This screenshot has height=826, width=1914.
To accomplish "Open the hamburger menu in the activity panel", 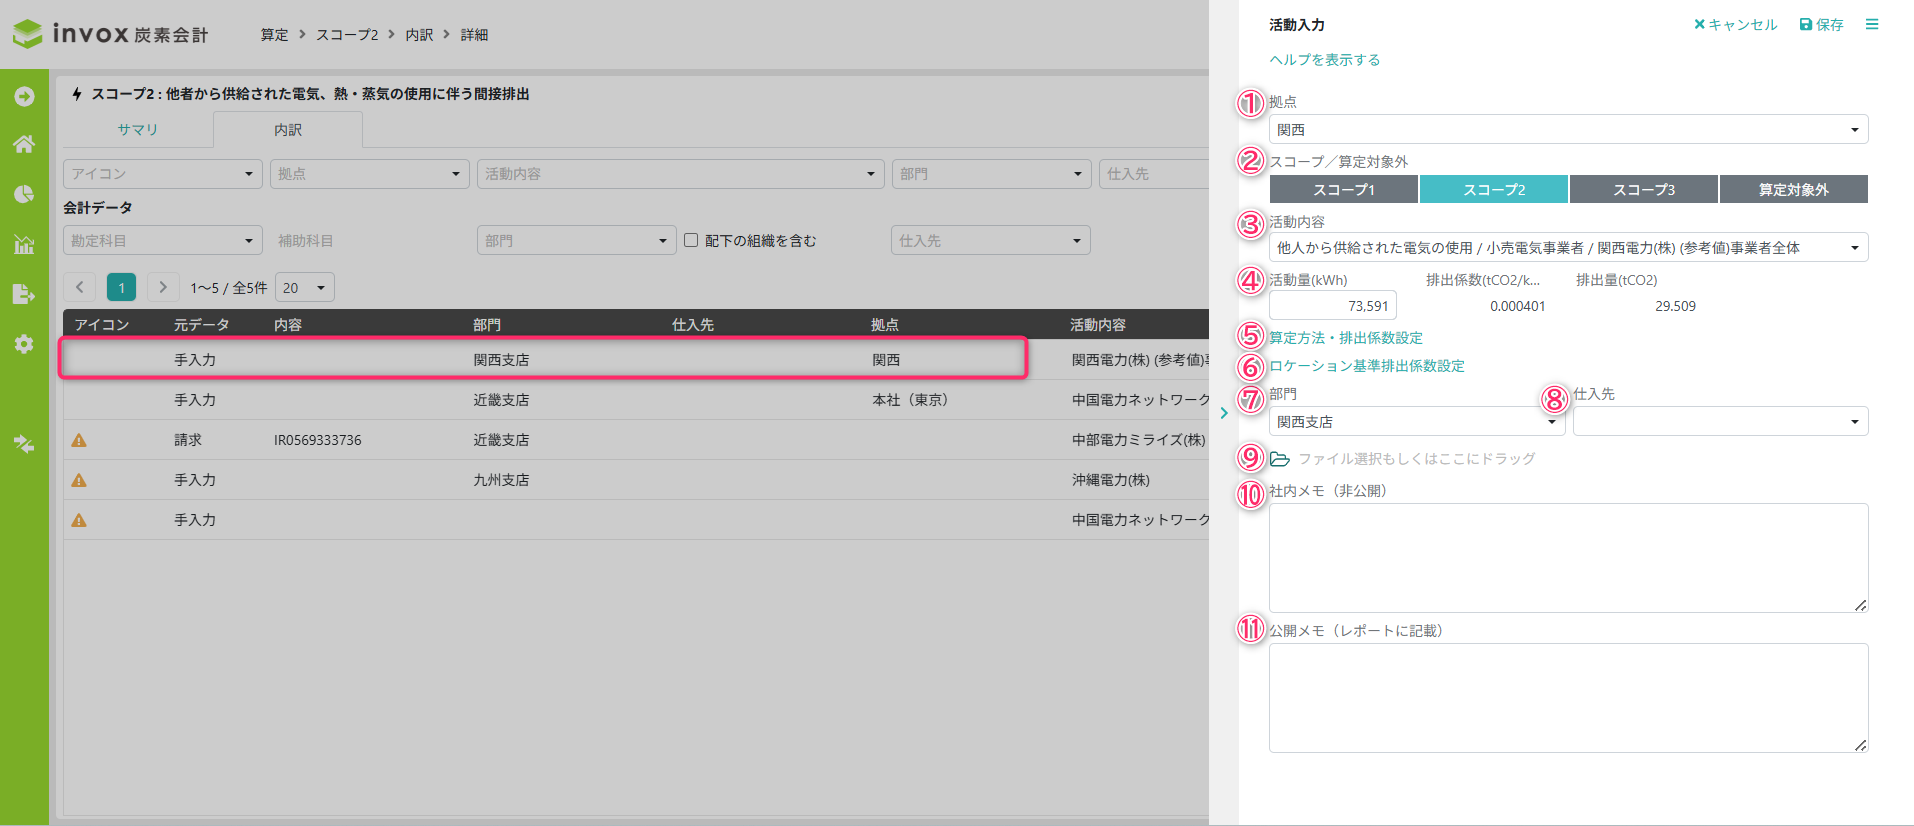I will pyautogui.click(x=1872, y=24).
